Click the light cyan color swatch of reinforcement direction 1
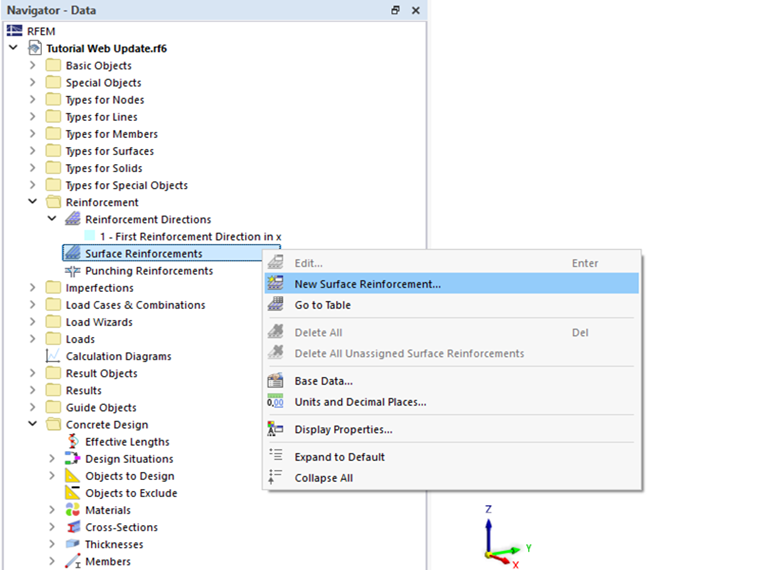Screen dimensions: 760x570 (x=90, y=236)
